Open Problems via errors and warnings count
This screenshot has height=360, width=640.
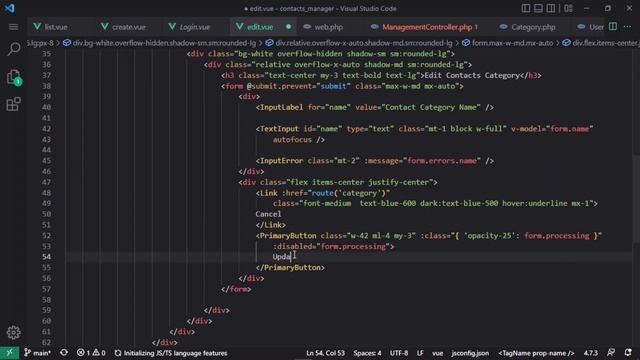(x=91, y=353)
